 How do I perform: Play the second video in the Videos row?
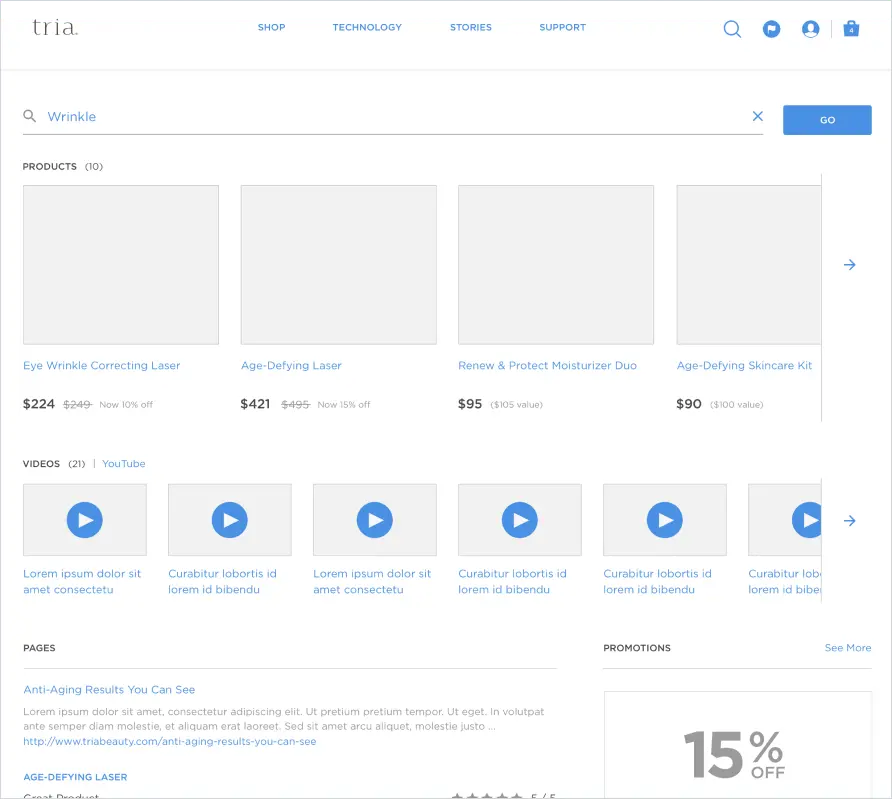click(230, 520)
